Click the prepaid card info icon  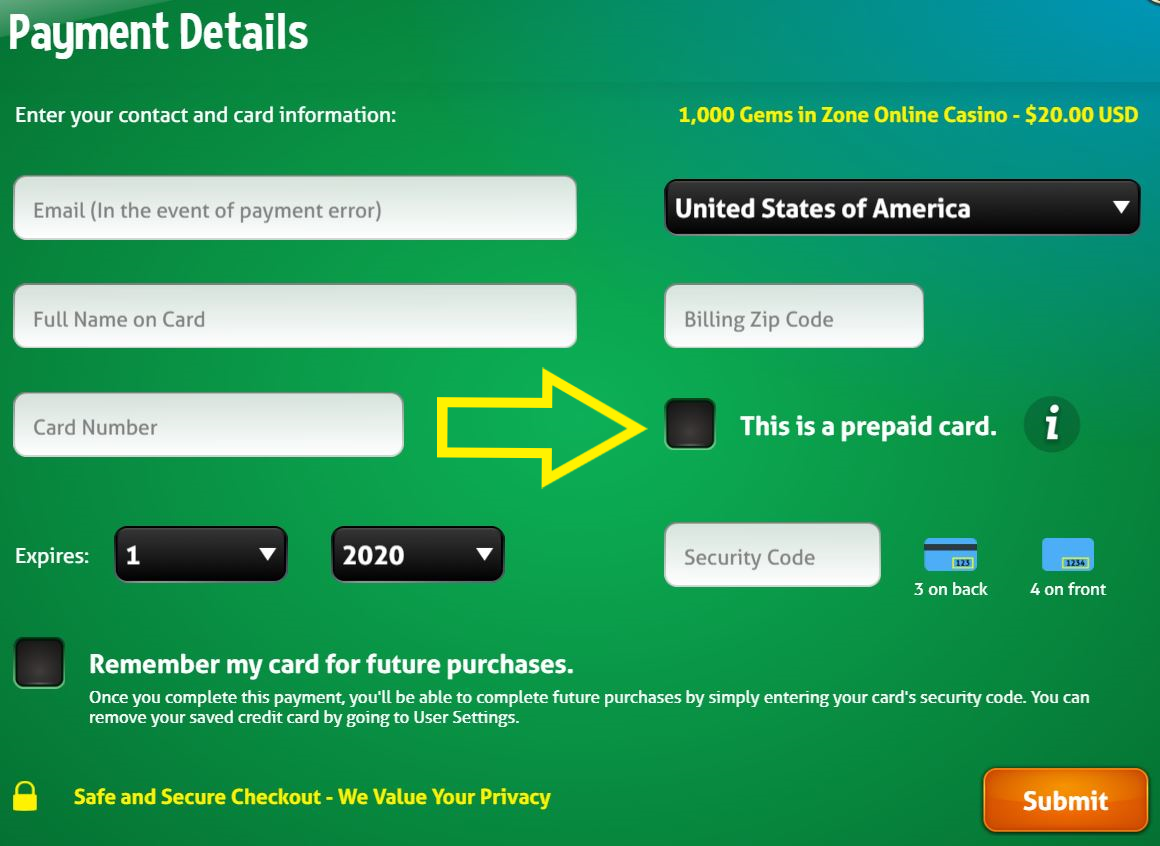tap(1051, 425)
